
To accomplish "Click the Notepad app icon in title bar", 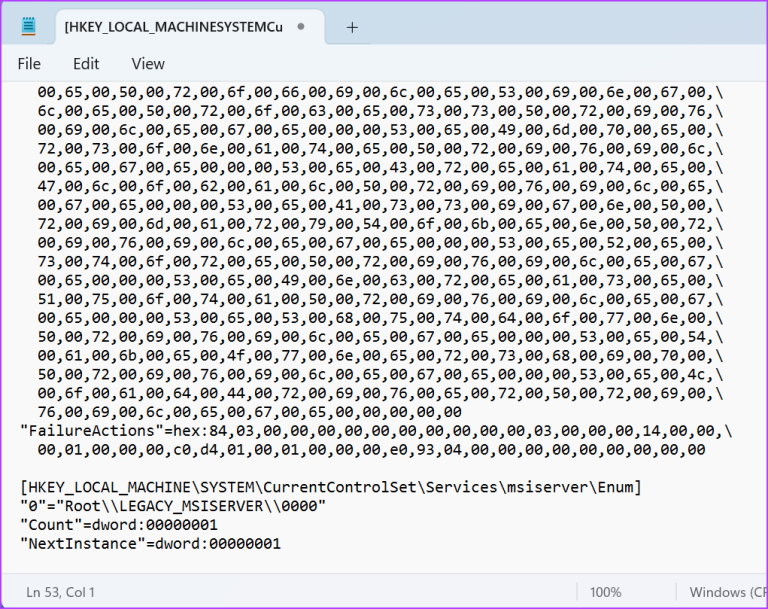I will click(27, 26).
